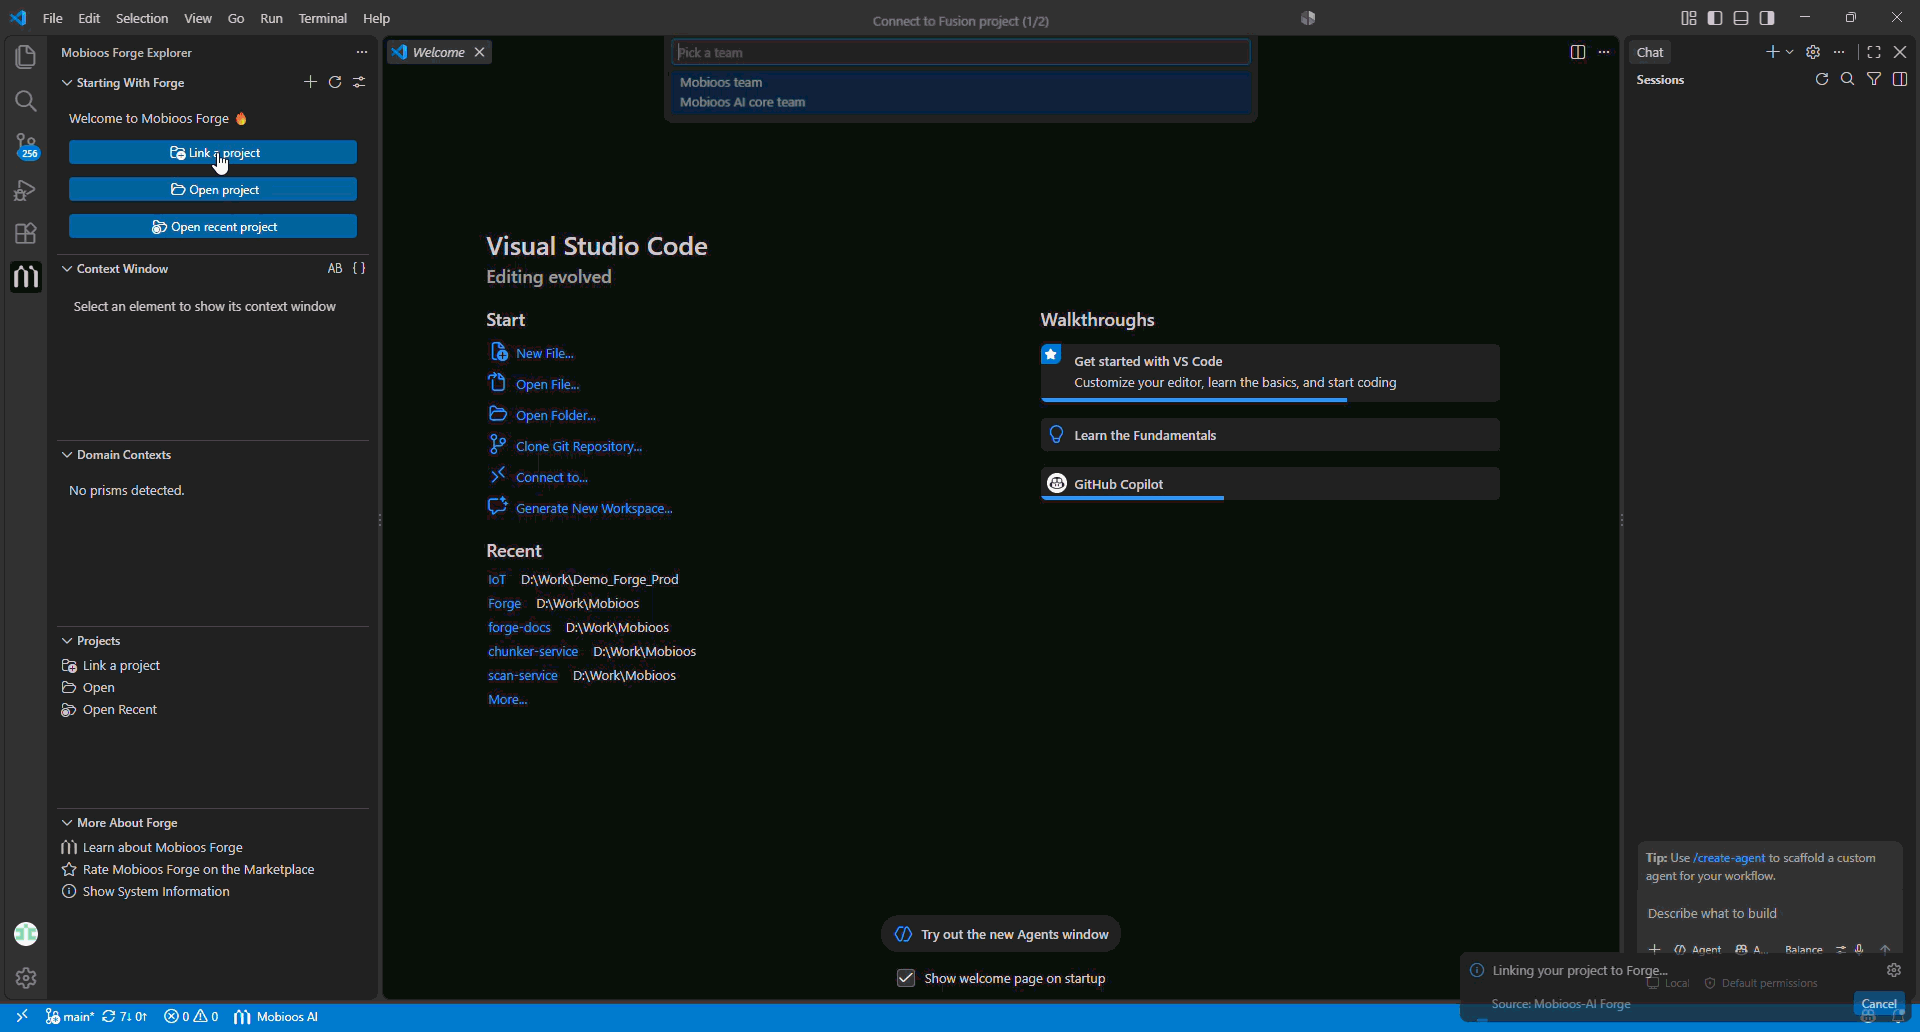Open the File menu
This screenshot has width=1920, height=1032.
[53, 18]
